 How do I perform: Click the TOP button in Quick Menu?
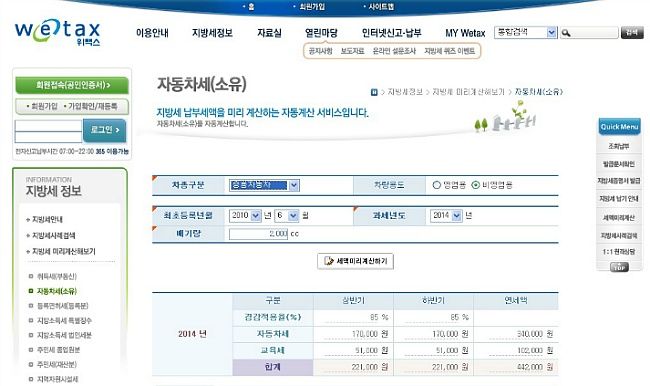[619, 267]
